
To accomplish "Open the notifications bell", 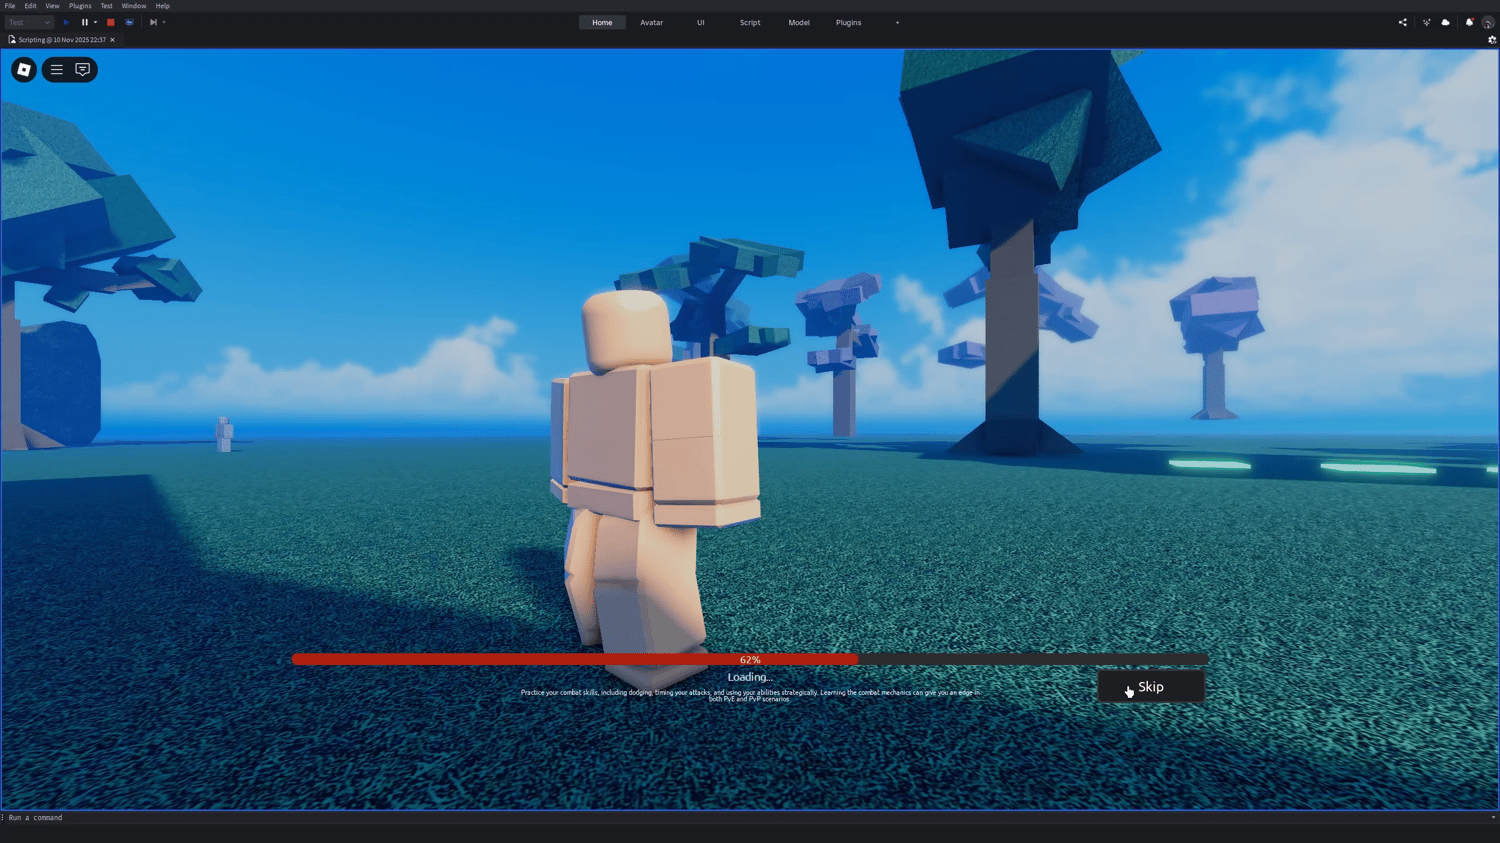I will pyautogui.click(x=1469, y=22).
